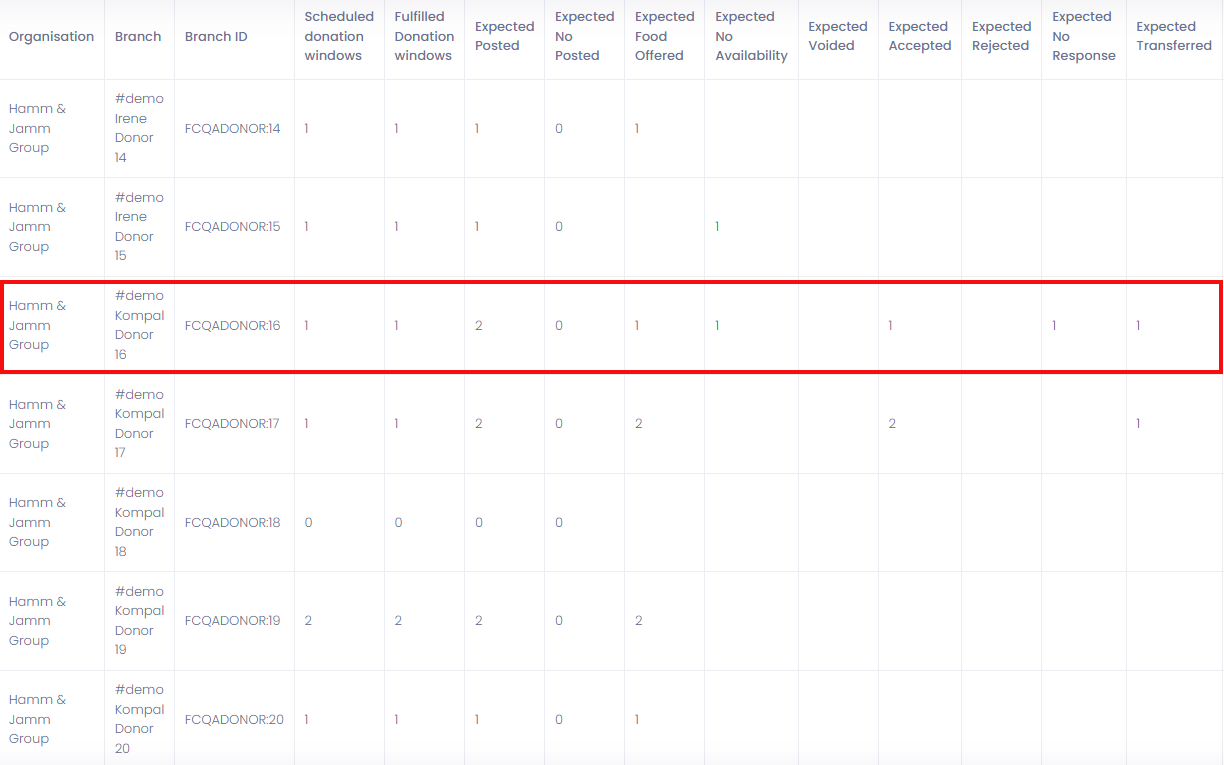Click the #demo Kompal Donor 20 branch
This screenshot has height=765, width=1224.
pyautogui.click(x=139, y=719)
